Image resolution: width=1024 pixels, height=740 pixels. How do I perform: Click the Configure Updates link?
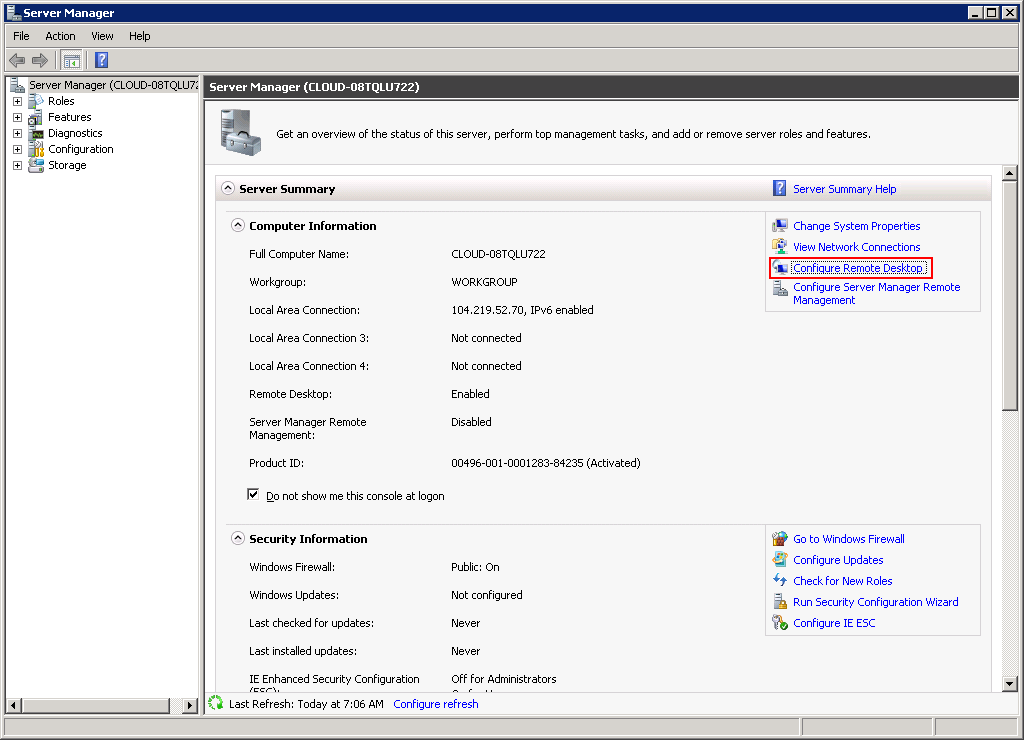coord(838,560)
